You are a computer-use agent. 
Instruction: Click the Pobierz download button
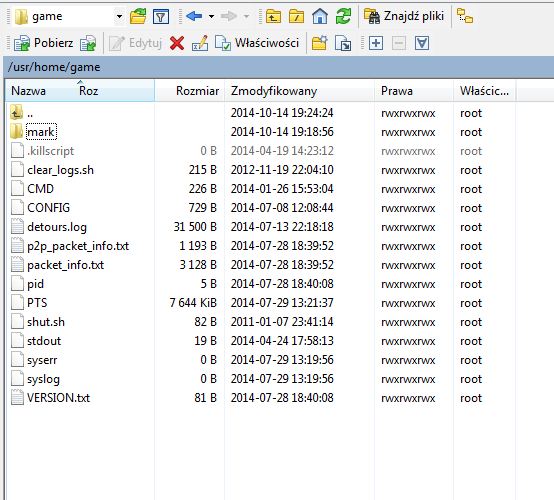pyautogui.click(x=44, y=43)
